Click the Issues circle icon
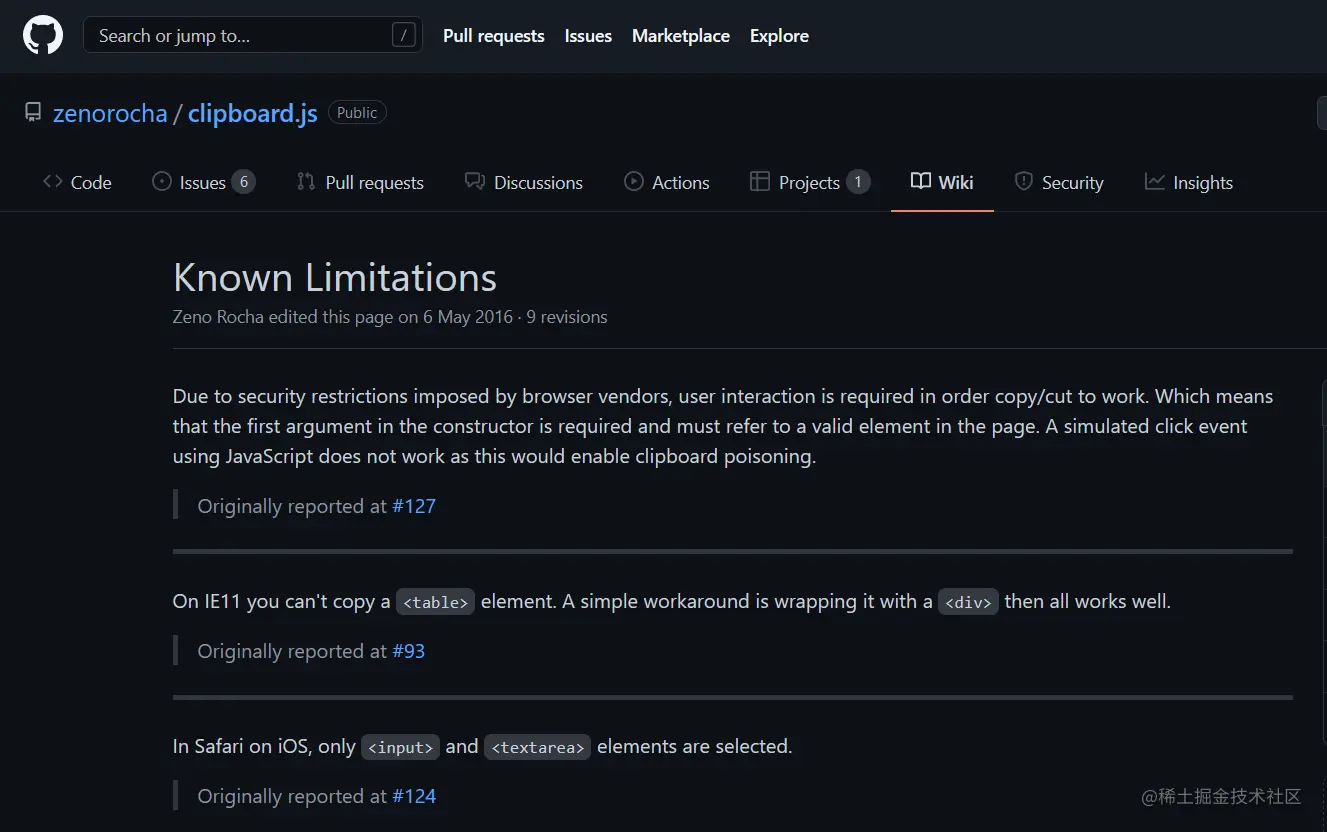Viewport: 1327px width, 832px height. pyautogui.click(x=162, y=182)
